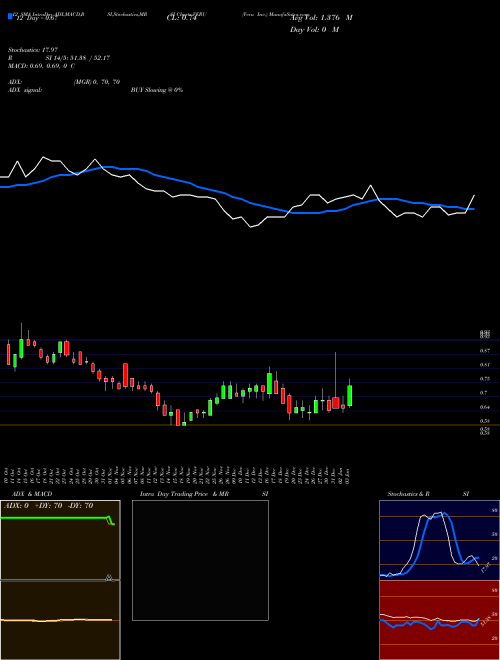Screen dimensions: 500x660
Task: Click the Stochastics: 17.97 reading
Action: click(x=33, y=50)
